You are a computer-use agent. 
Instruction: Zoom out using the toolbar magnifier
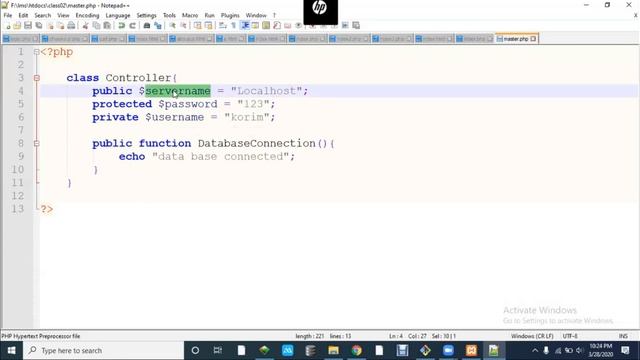click(x=184, y=26)
